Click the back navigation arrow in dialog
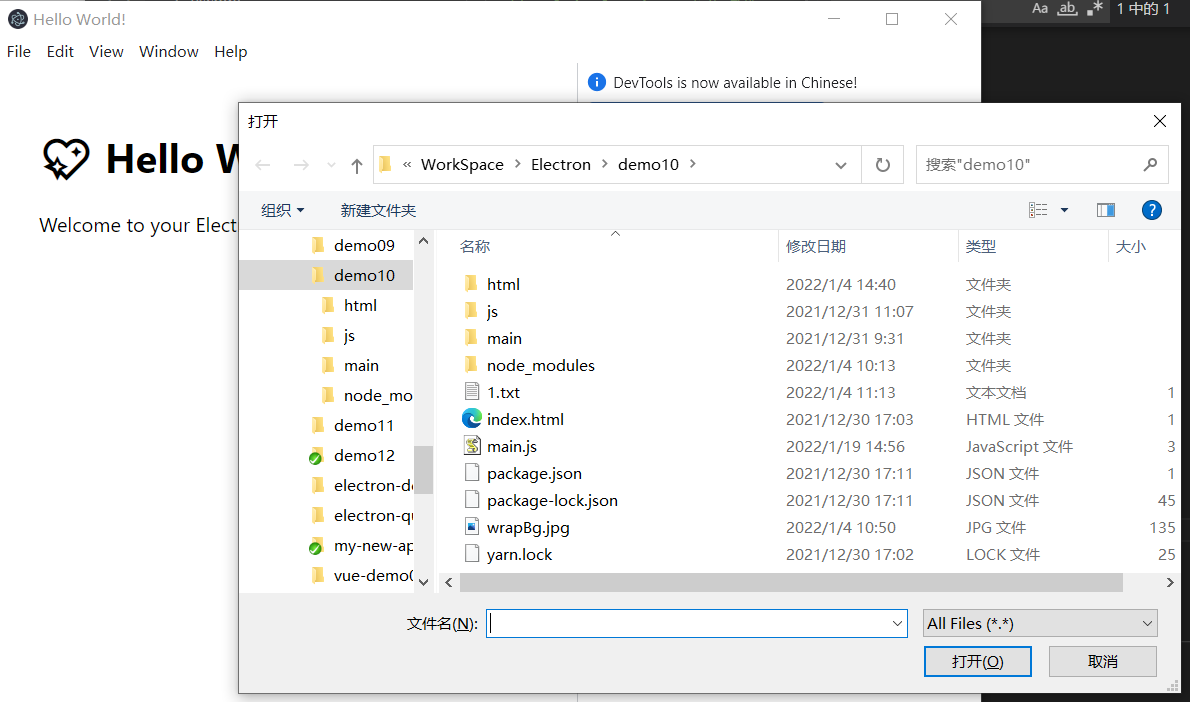This screenshot has height=702, width=1190. 262,164
